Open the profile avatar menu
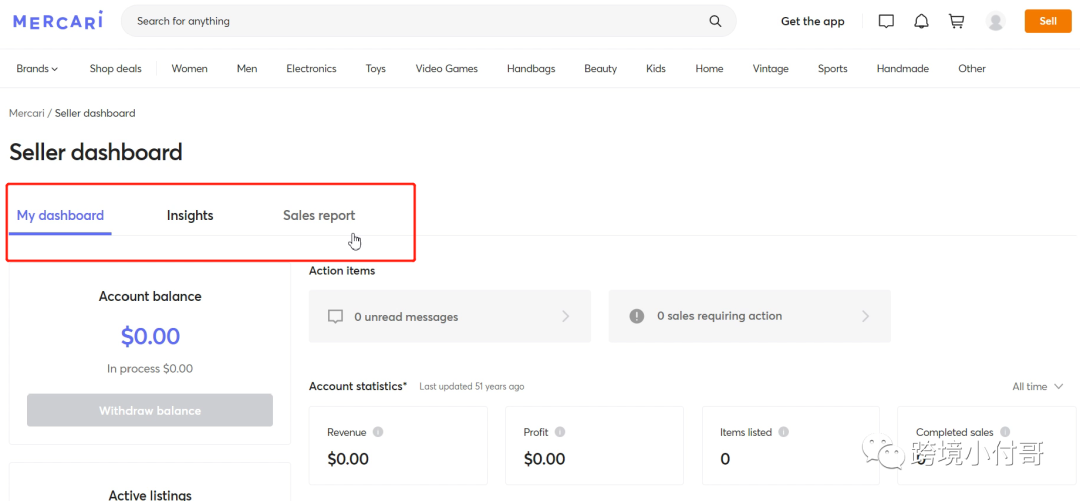 (995, 21)
